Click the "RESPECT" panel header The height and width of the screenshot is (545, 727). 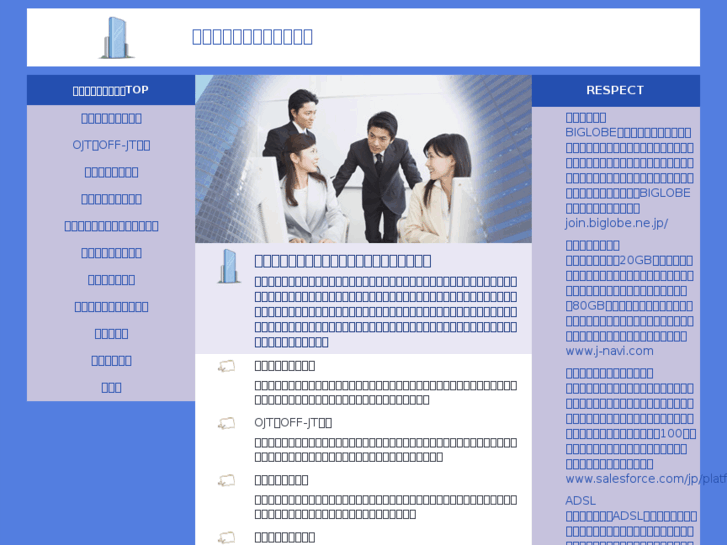click(x=615, y=90)
